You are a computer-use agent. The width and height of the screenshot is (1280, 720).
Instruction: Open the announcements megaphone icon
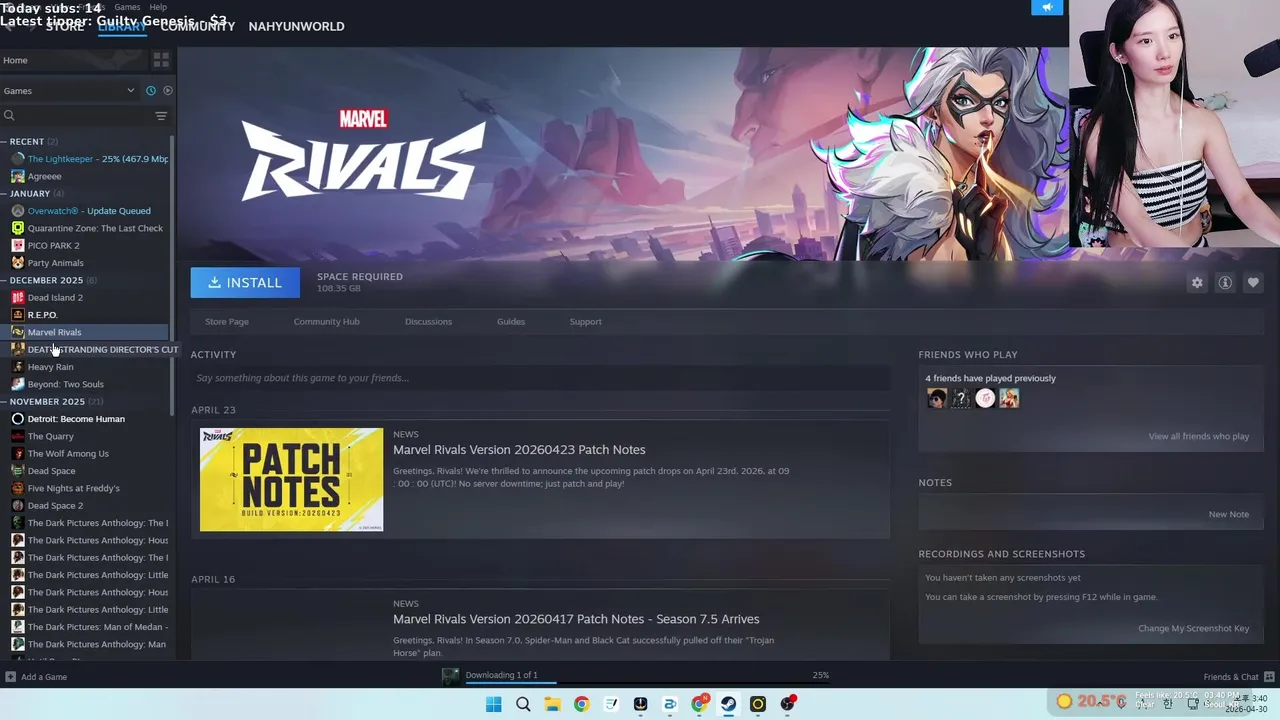(1047, 7)
